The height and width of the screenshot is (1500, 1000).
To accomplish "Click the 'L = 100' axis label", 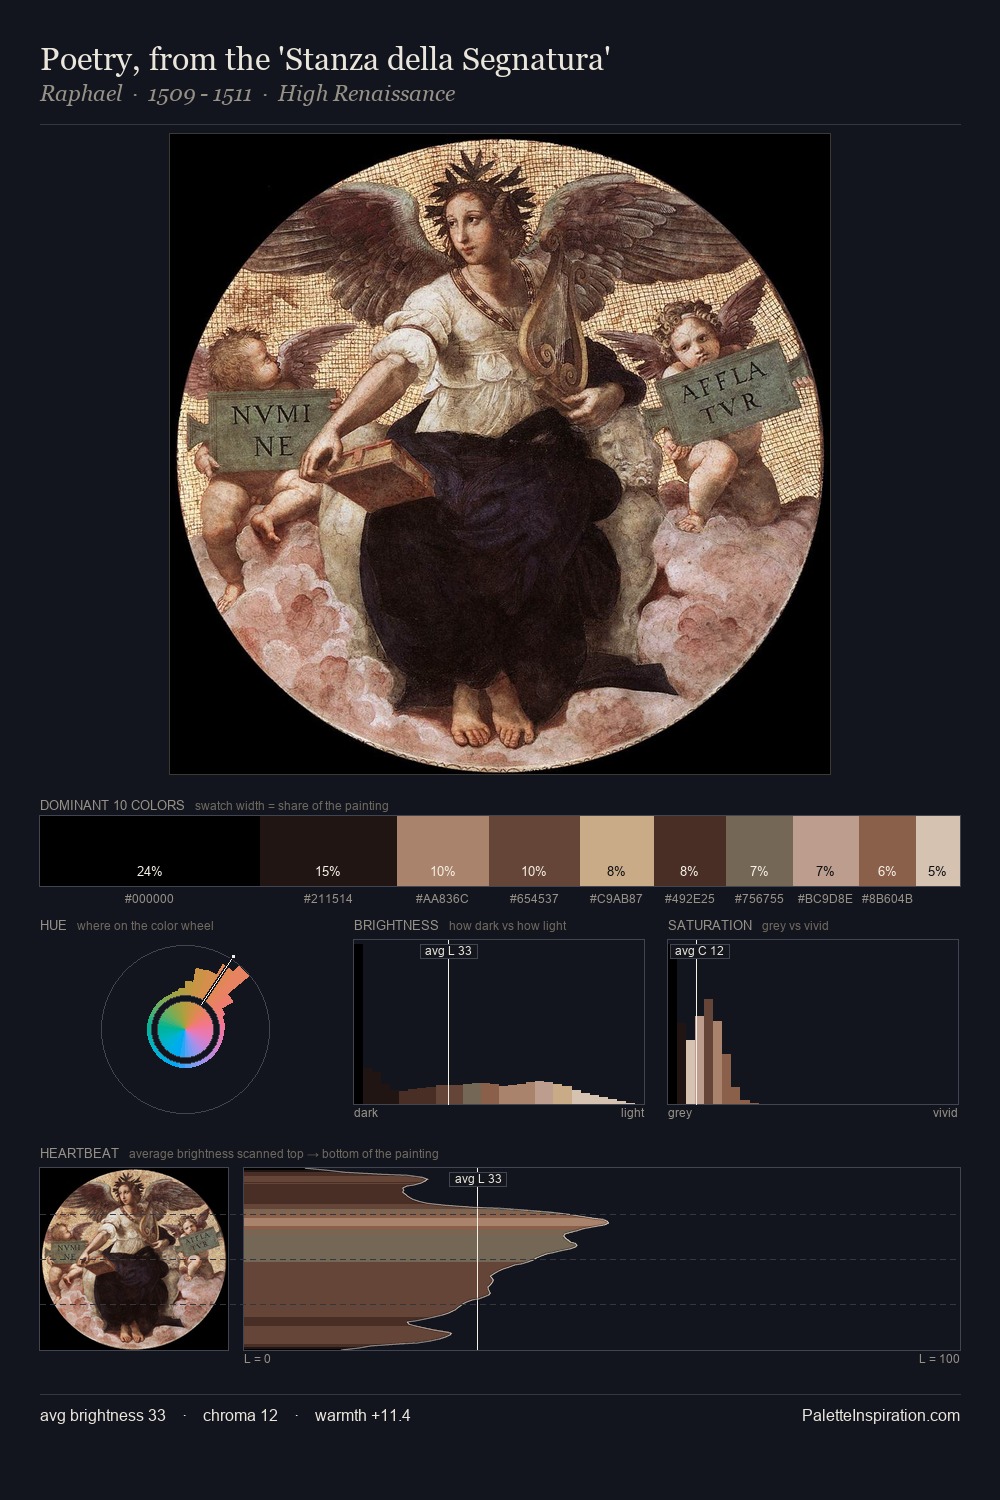I will click(939, 1359).
